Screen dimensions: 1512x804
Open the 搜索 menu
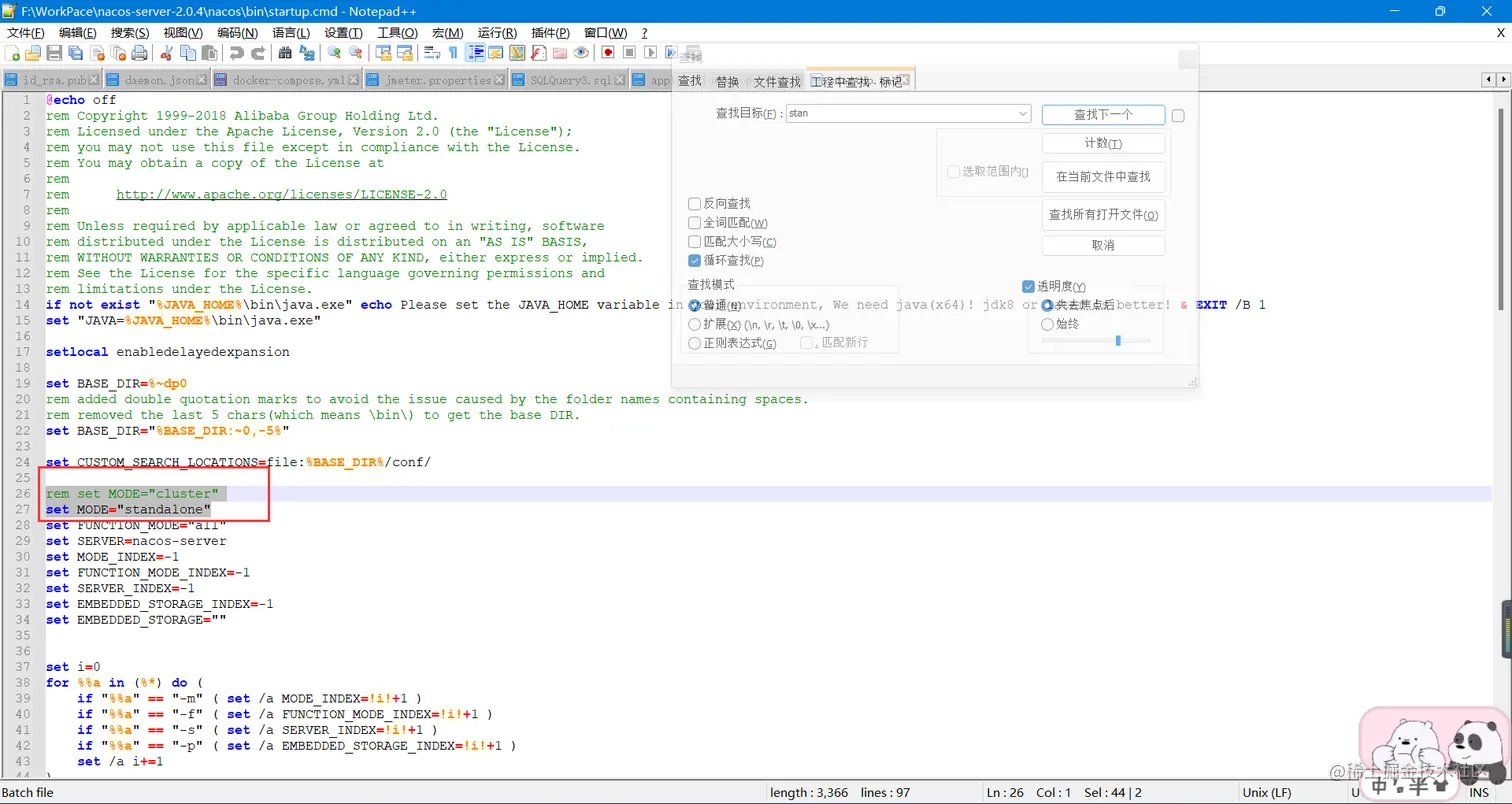pyautogui.click(x=130, y=33)
